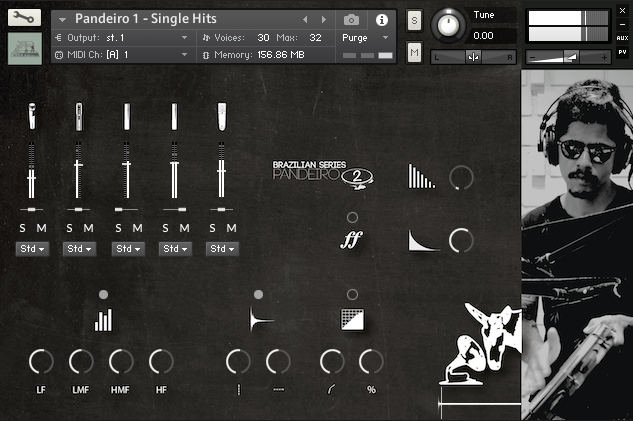
Task: Toggle the transient enable circle
Action: click(258, 295)
